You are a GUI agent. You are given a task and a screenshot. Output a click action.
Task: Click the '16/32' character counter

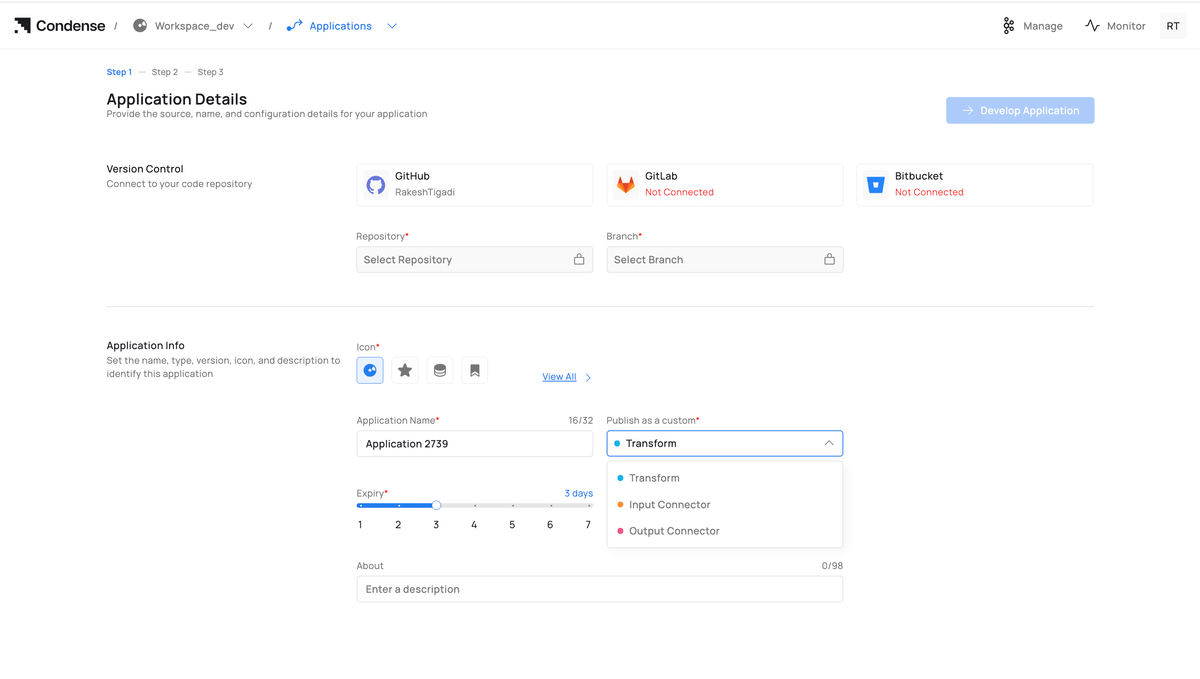(581, 421)
